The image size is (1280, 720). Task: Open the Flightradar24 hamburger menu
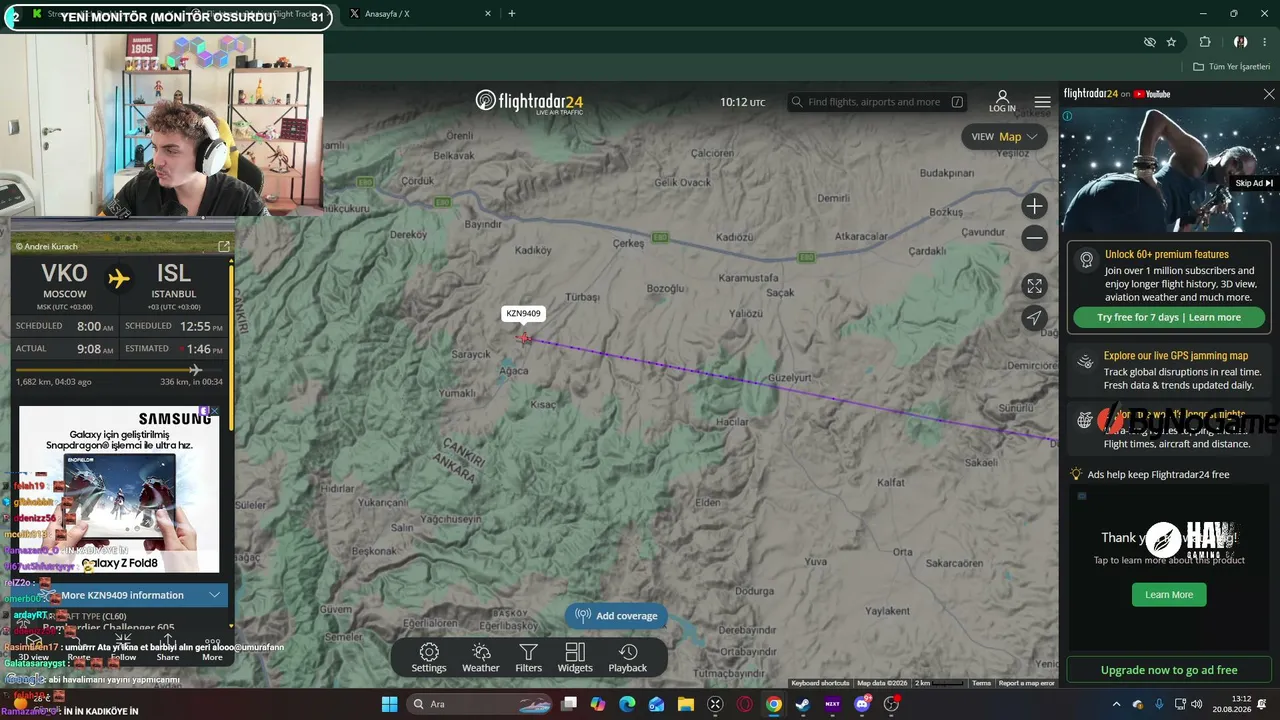(x=1042, y=102)
